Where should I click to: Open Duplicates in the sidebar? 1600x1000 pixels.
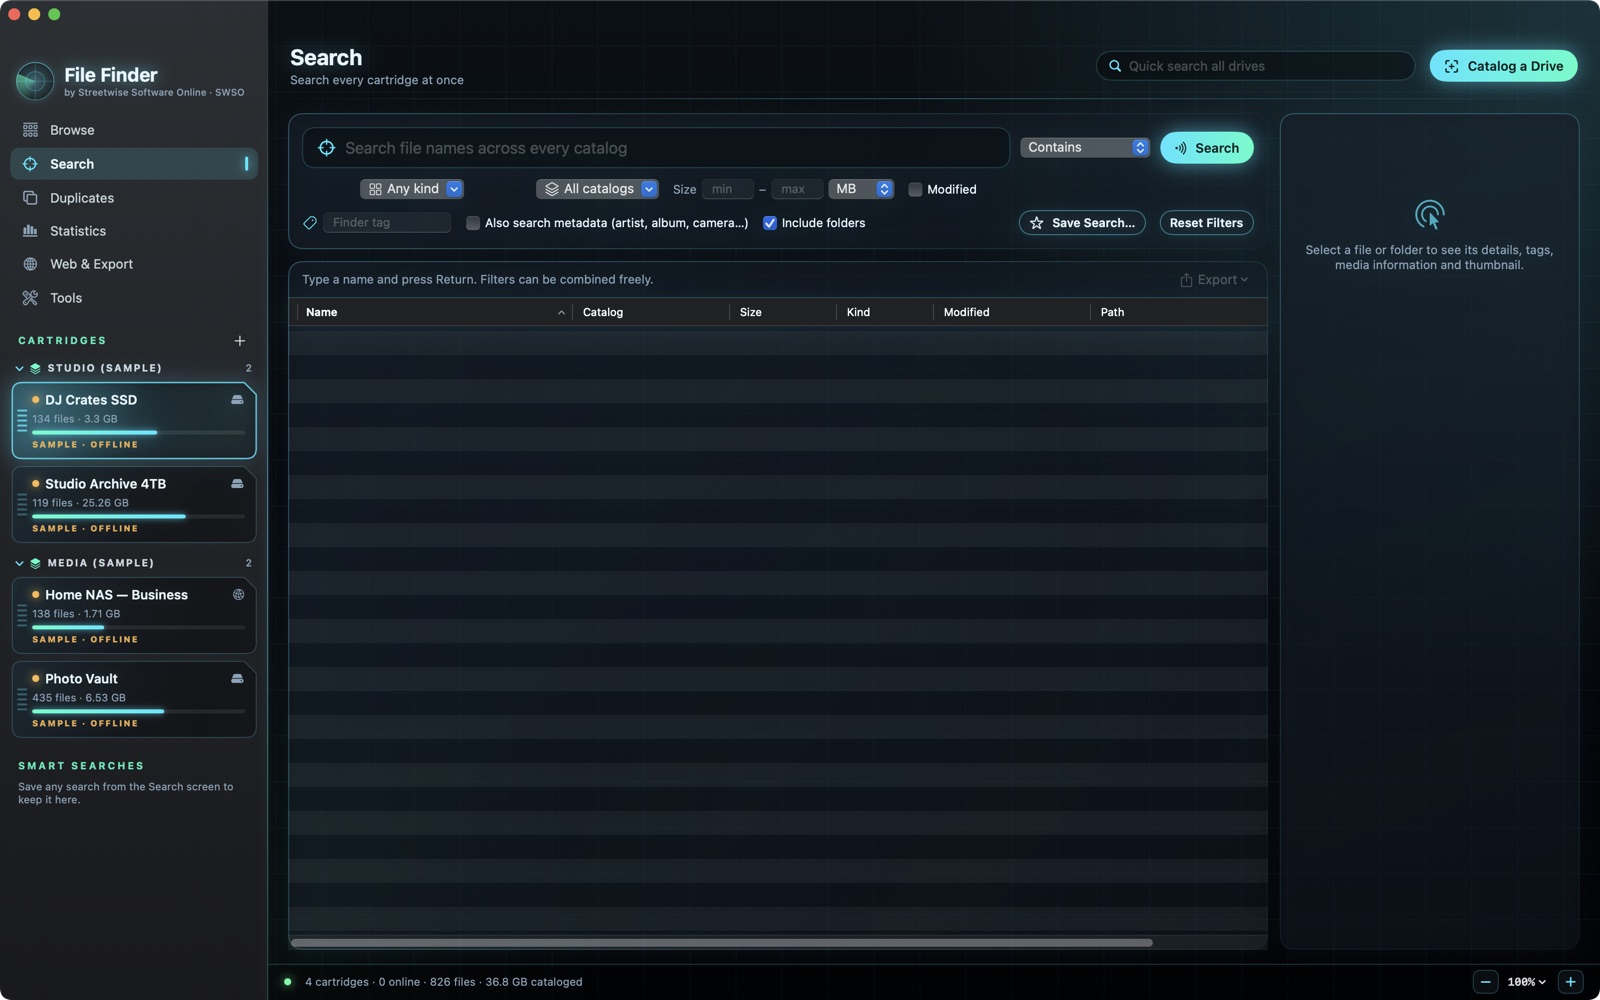click(x=134, y=198)
